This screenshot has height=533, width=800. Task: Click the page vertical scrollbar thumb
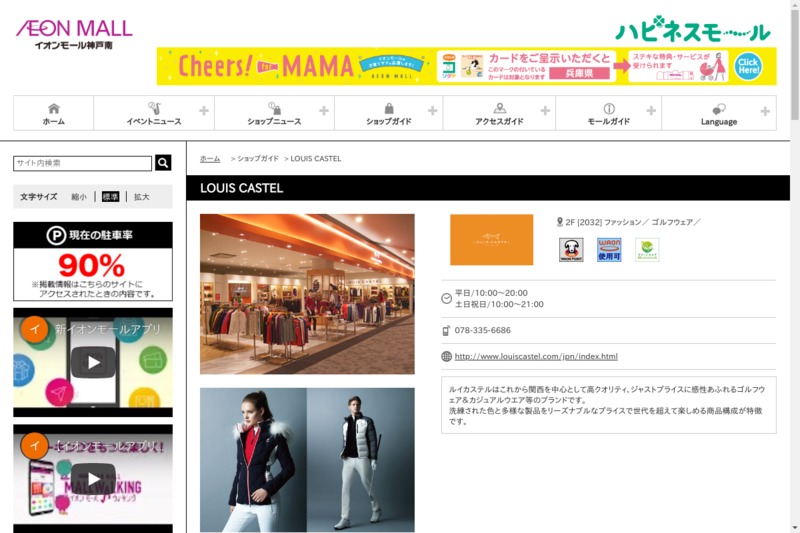coord(795,65)
